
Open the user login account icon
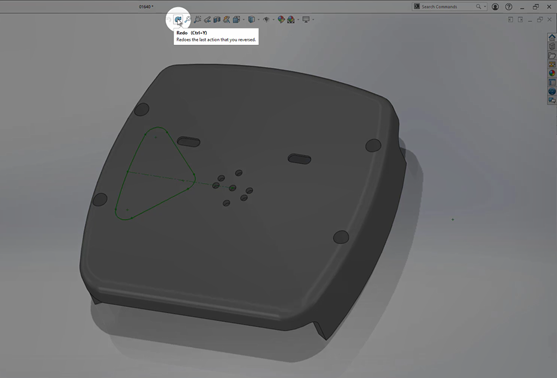click(495, 6)
